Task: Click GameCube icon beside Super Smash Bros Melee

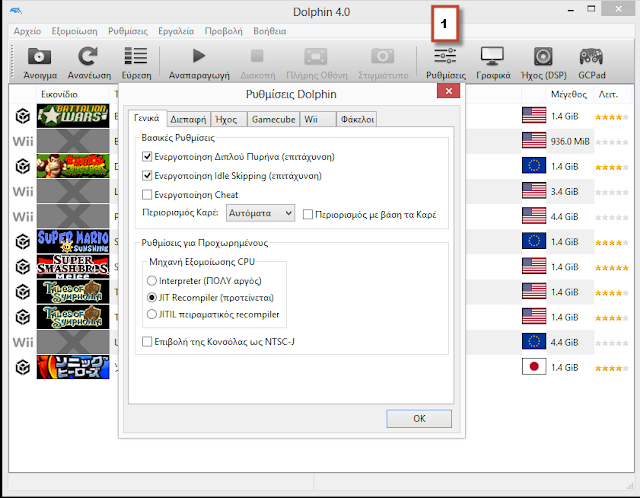Action: coord(23,267)
